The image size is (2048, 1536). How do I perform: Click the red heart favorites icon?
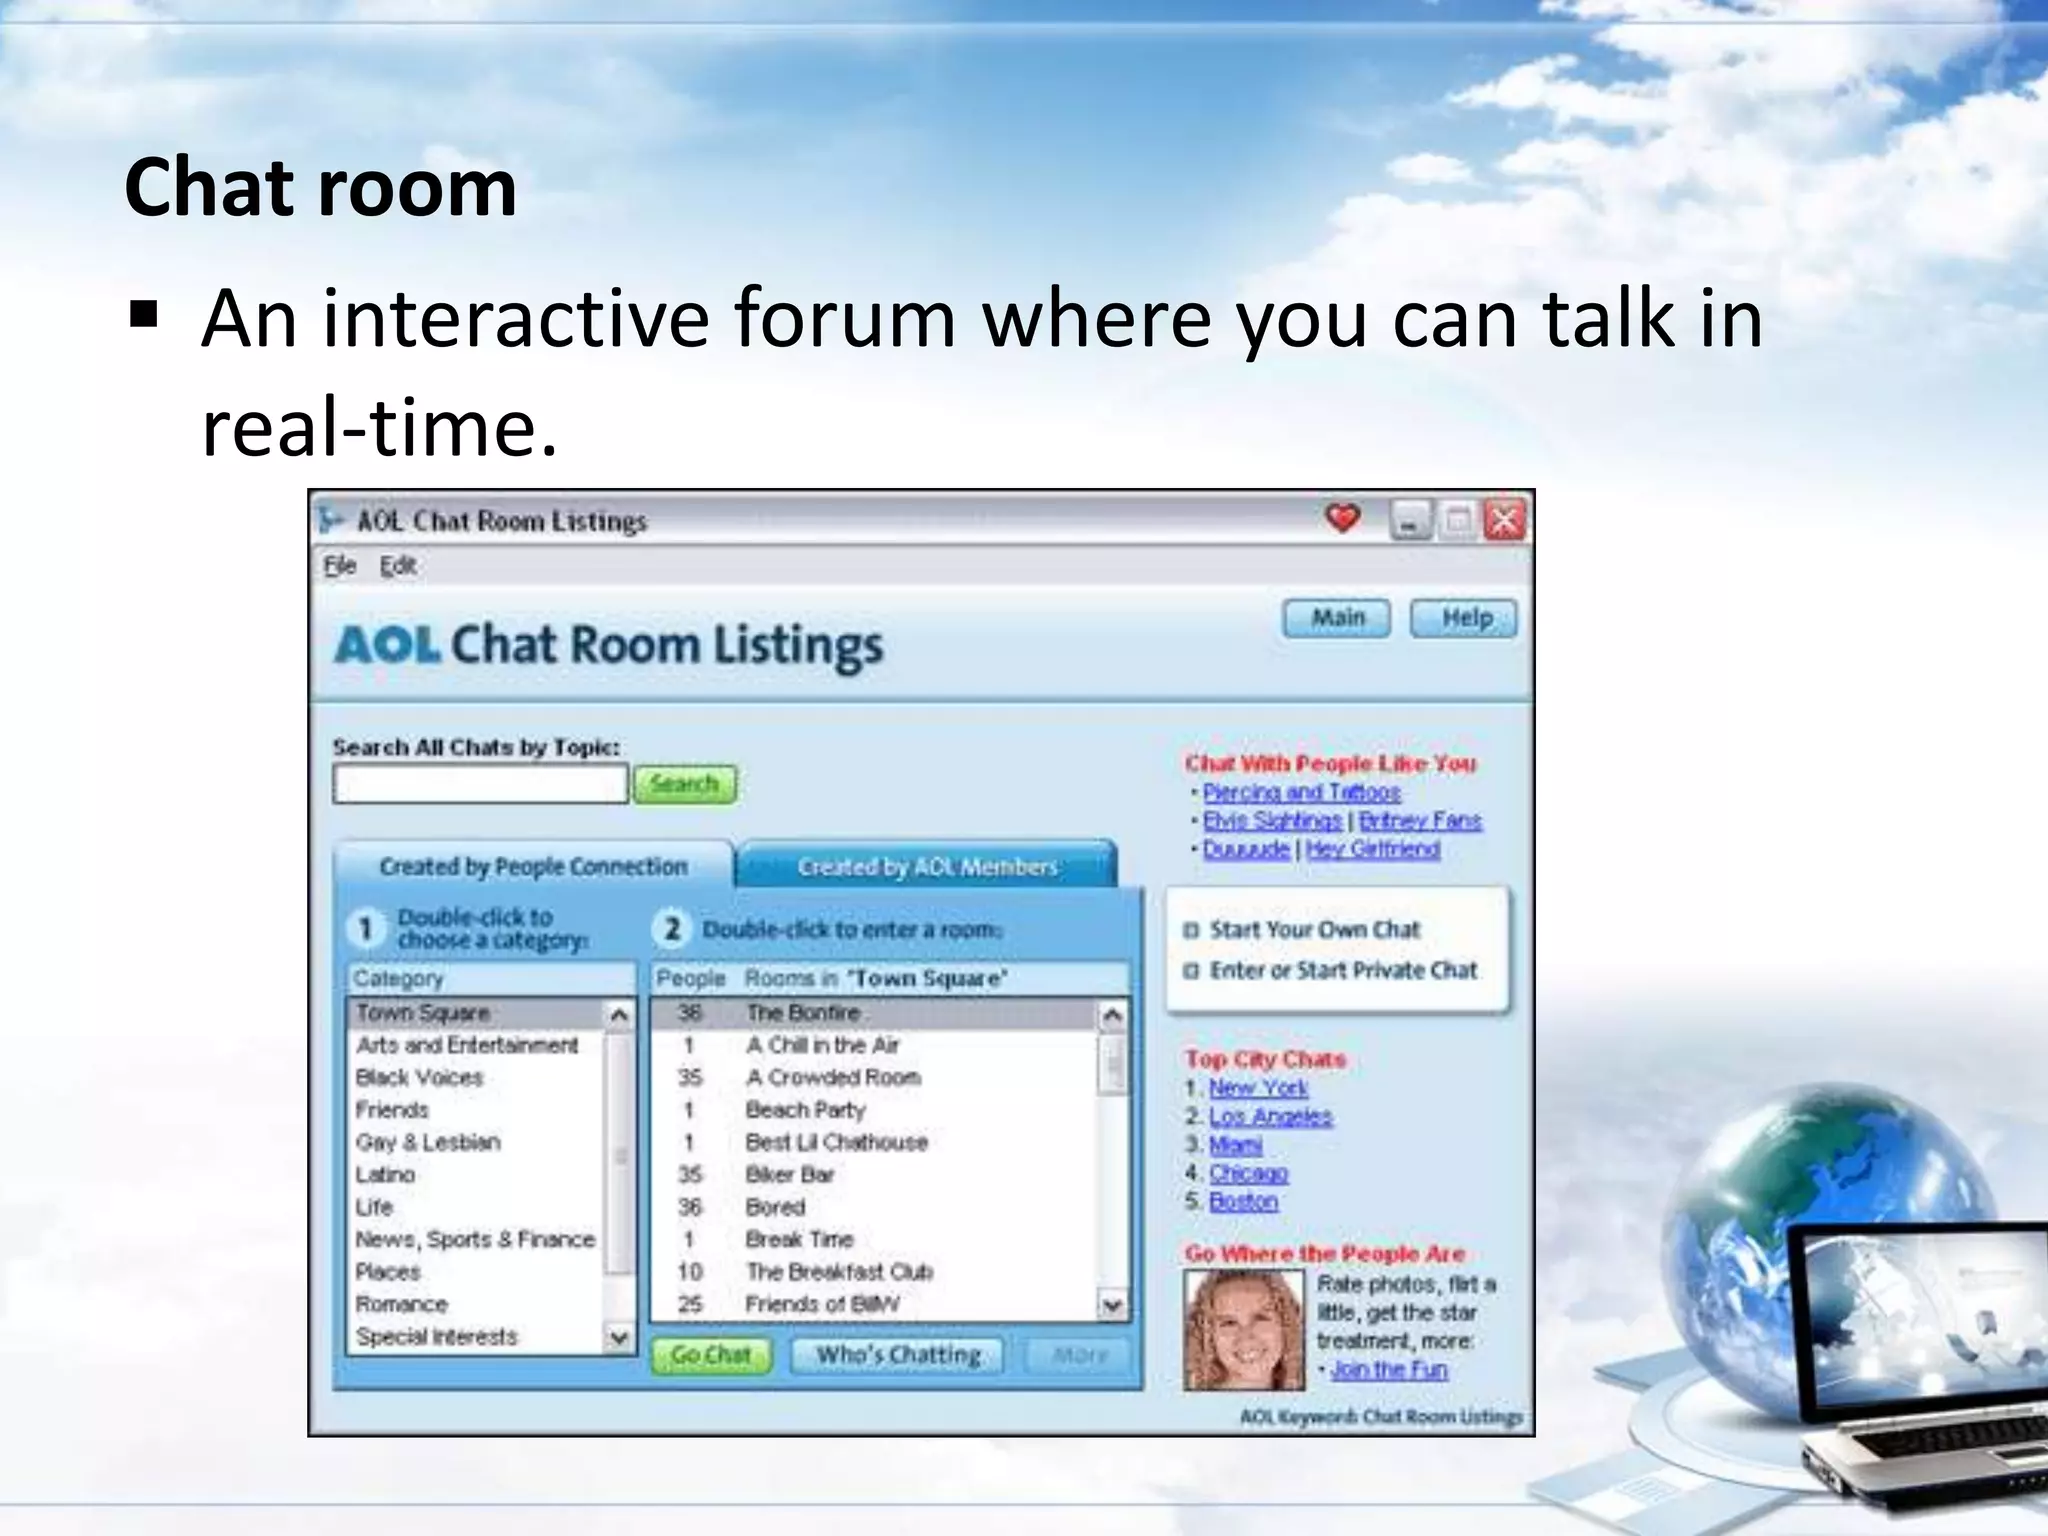[1342, 518]
